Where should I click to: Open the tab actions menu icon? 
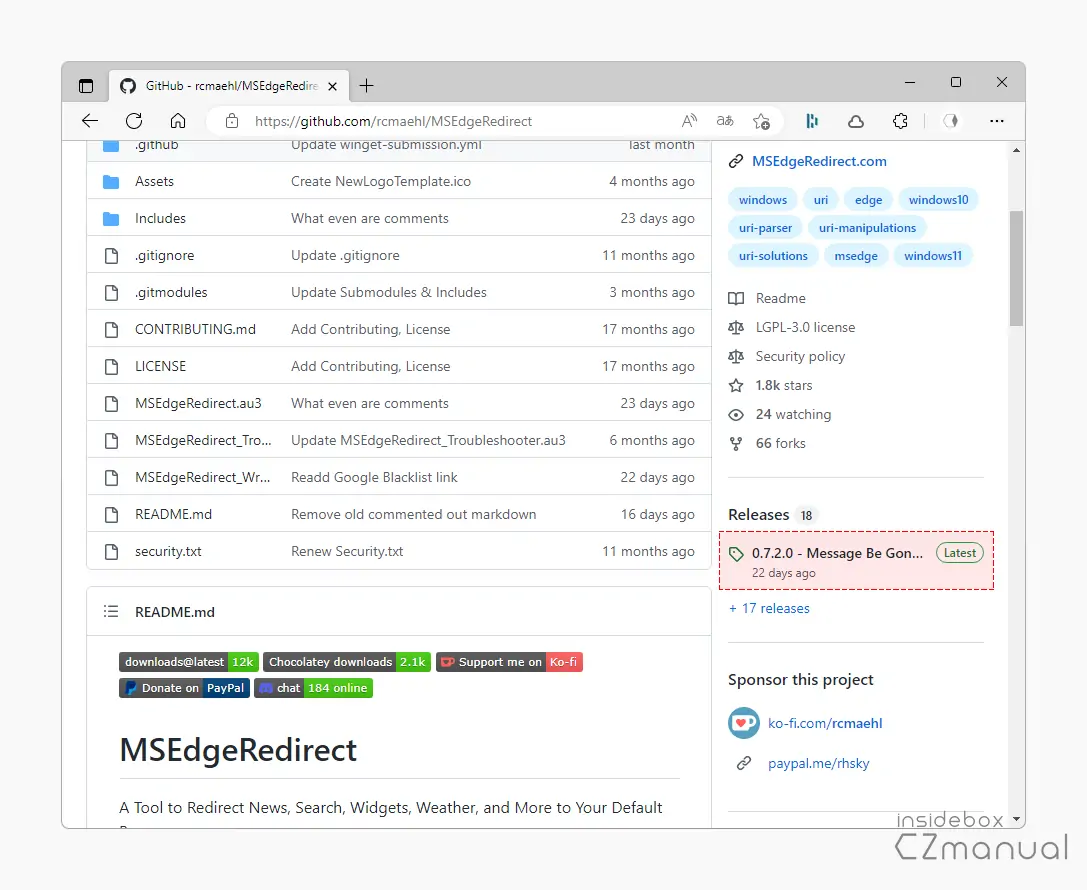point(86,86)
